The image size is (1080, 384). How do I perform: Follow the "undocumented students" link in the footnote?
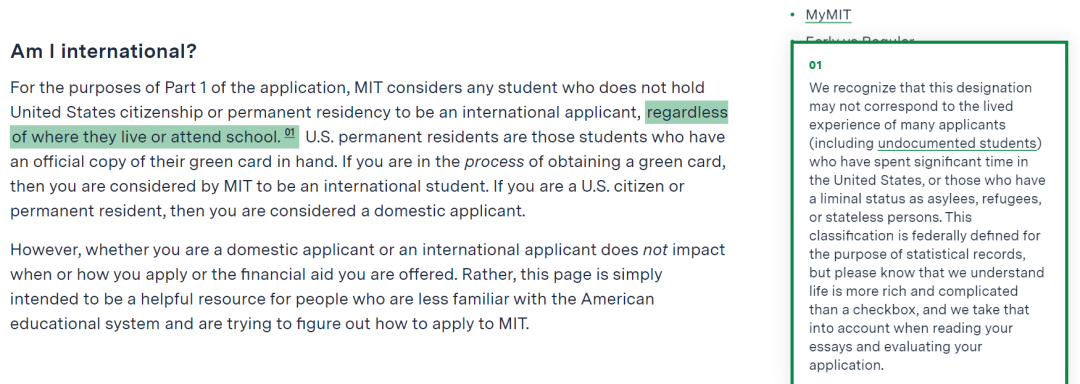pos(957,143)
